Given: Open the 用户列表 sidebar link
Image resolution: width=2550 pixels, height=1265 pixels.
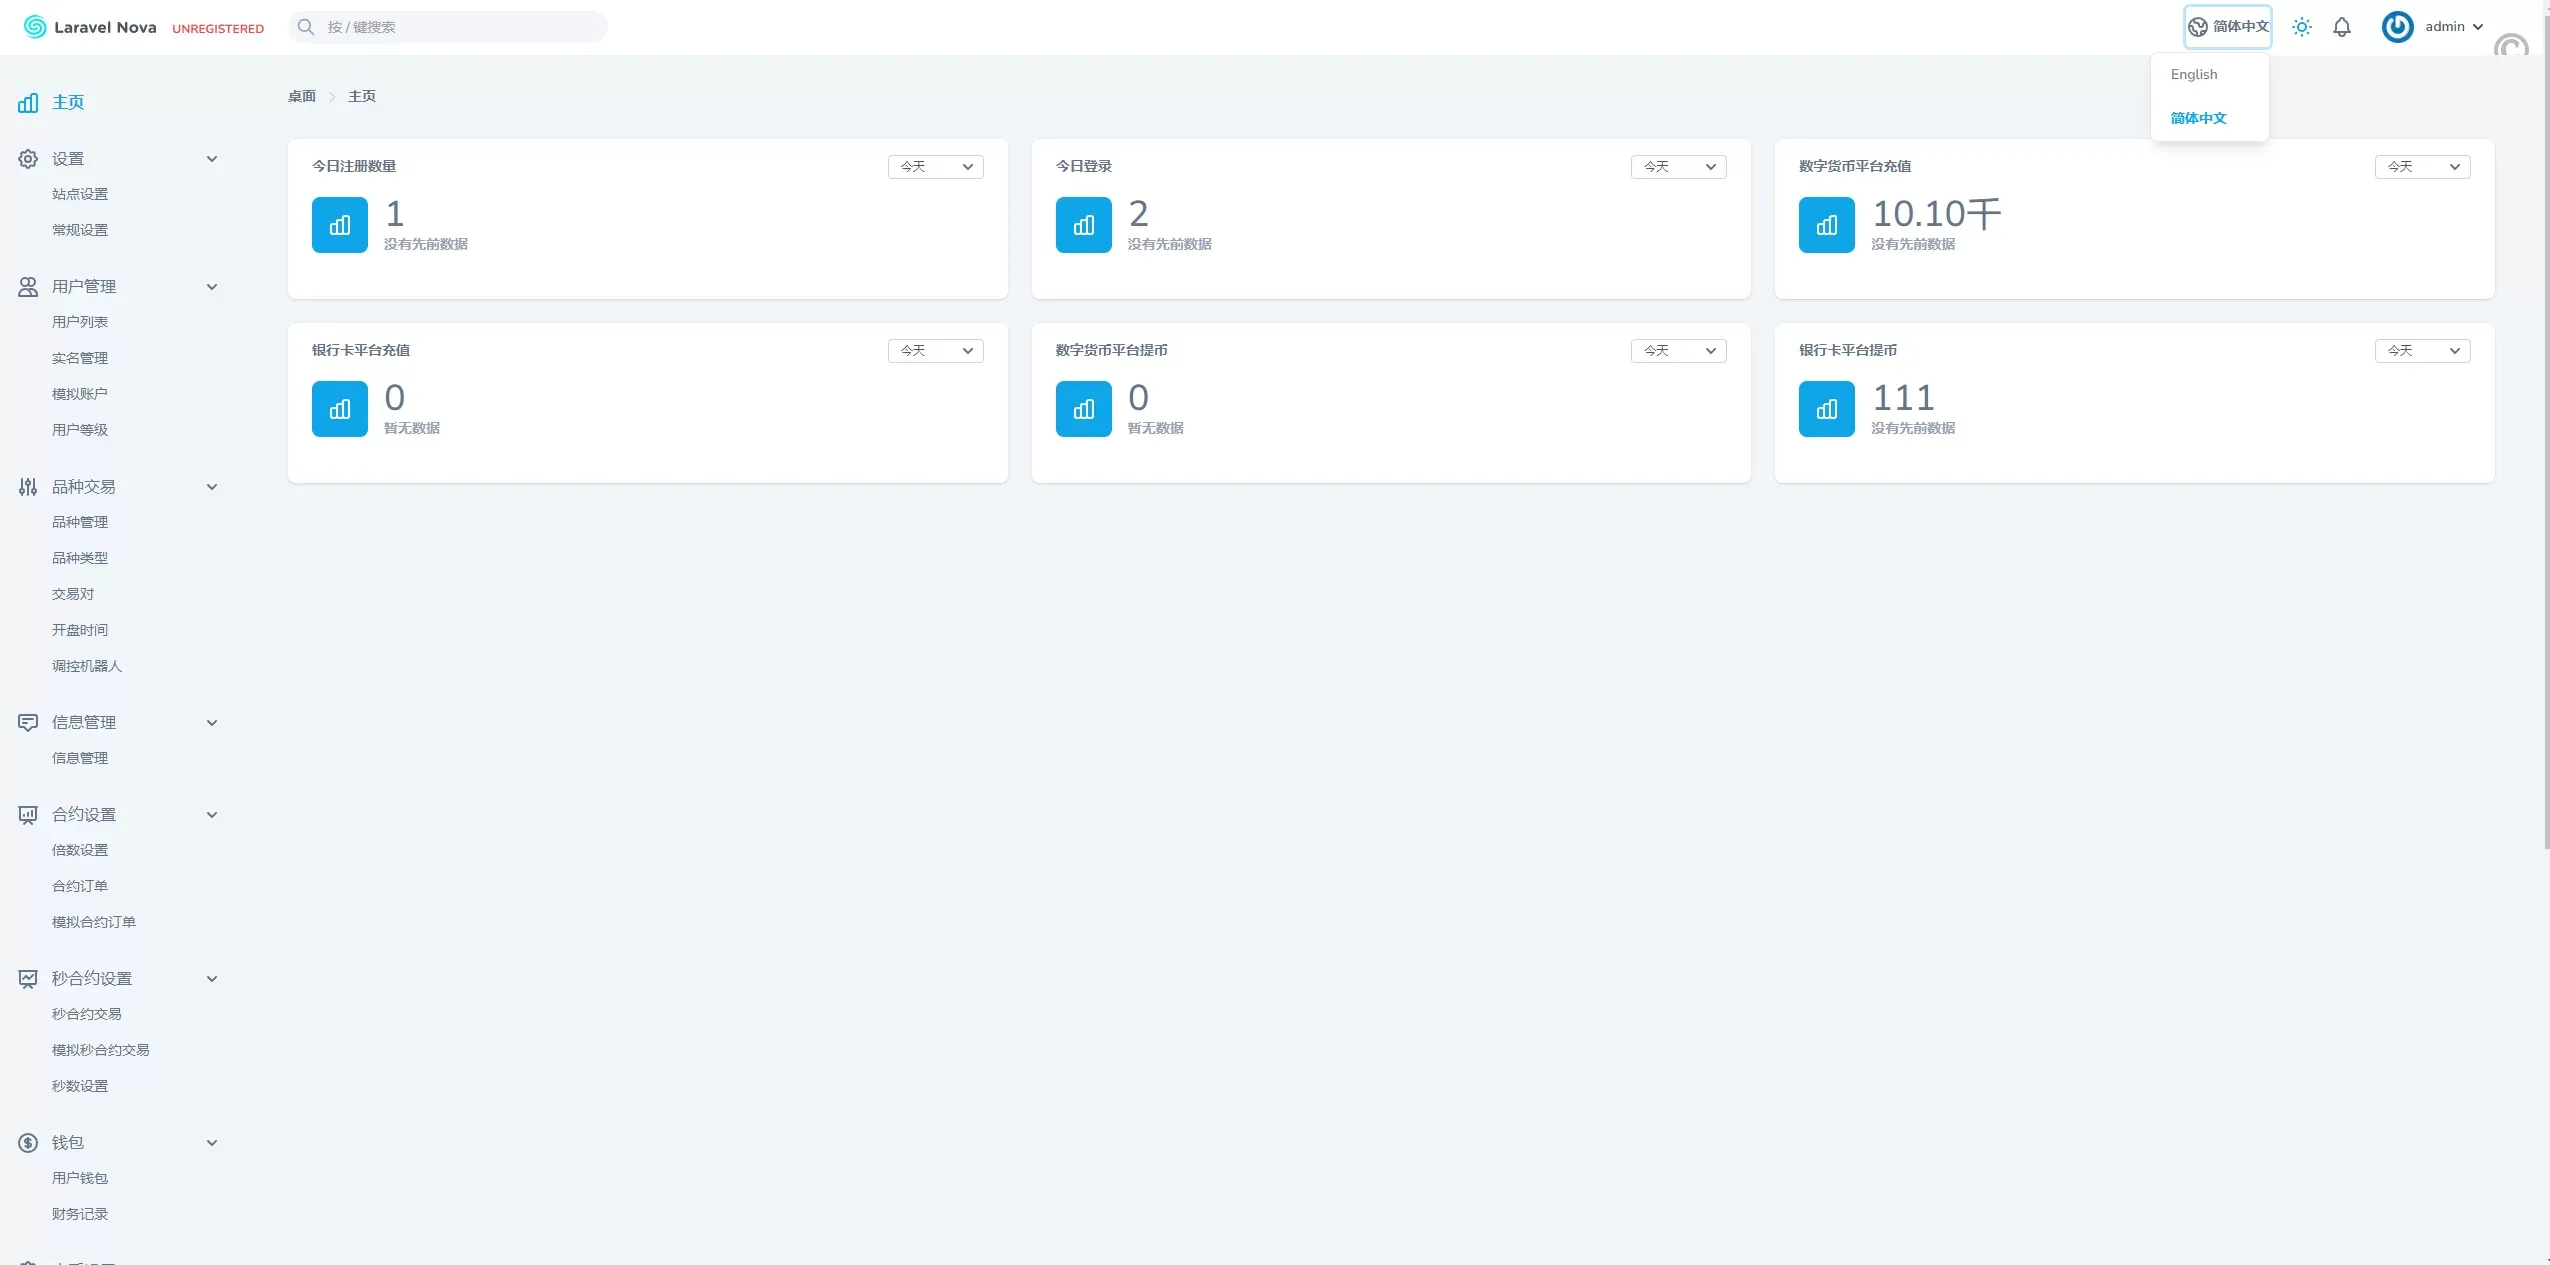Looking at the screenshot, I should point(80,322).
